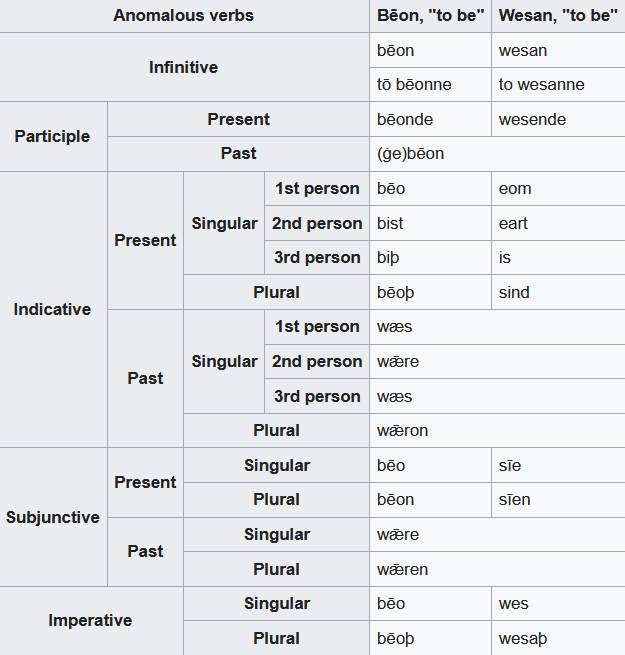Click the "tō bēonne" cell
The width and height of the screenshot is (625, 655).
pos(414,84)
